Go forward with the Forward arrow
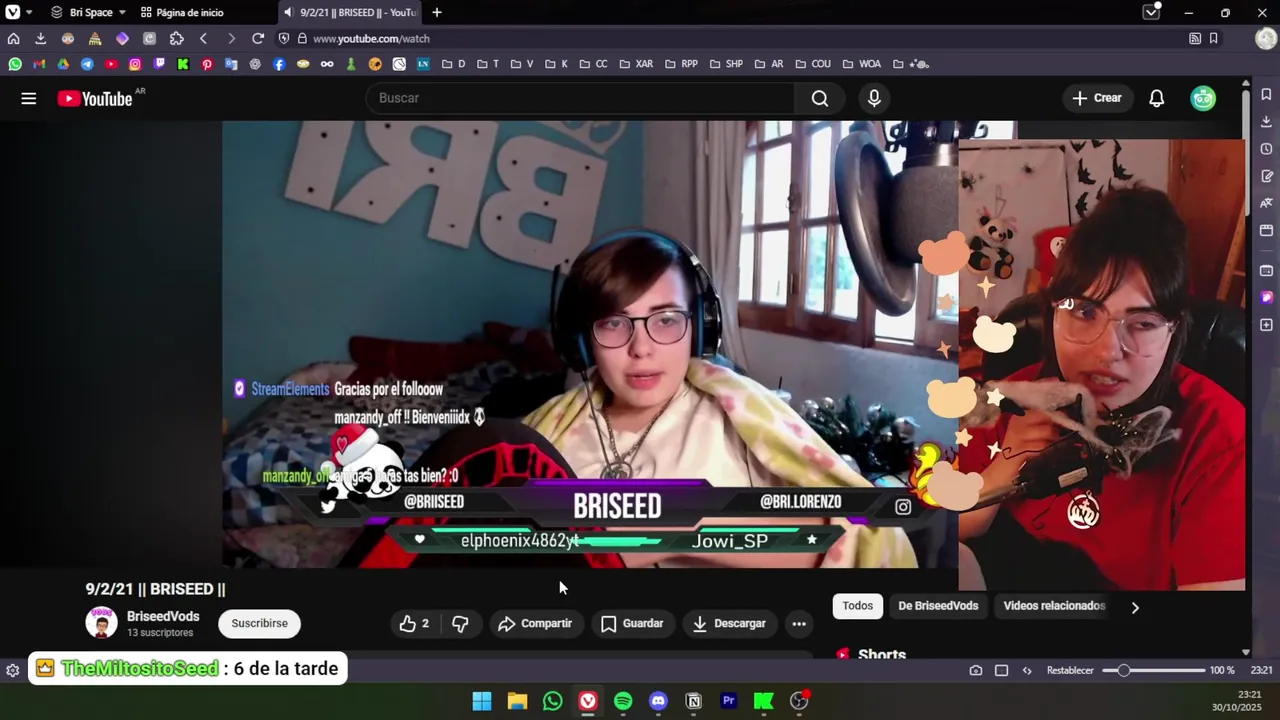This screenshot has height=720, width=1280. [x=231, y=38]
